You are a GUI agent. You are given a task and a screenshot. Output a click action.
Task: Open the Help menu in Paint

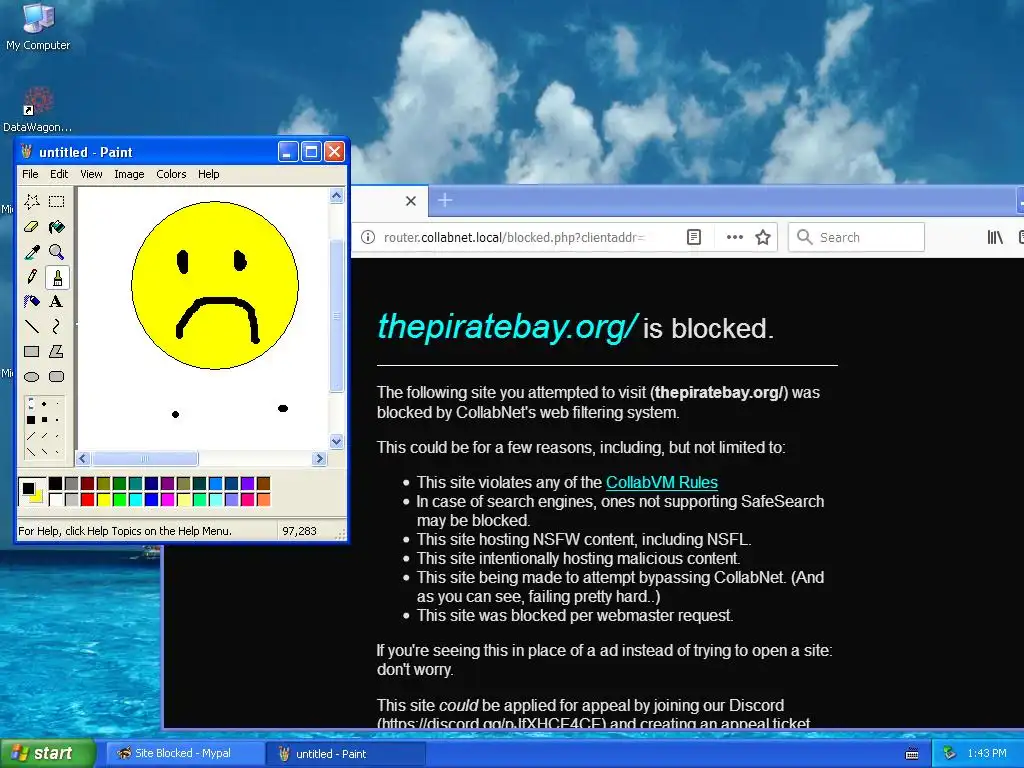(209, 174)
